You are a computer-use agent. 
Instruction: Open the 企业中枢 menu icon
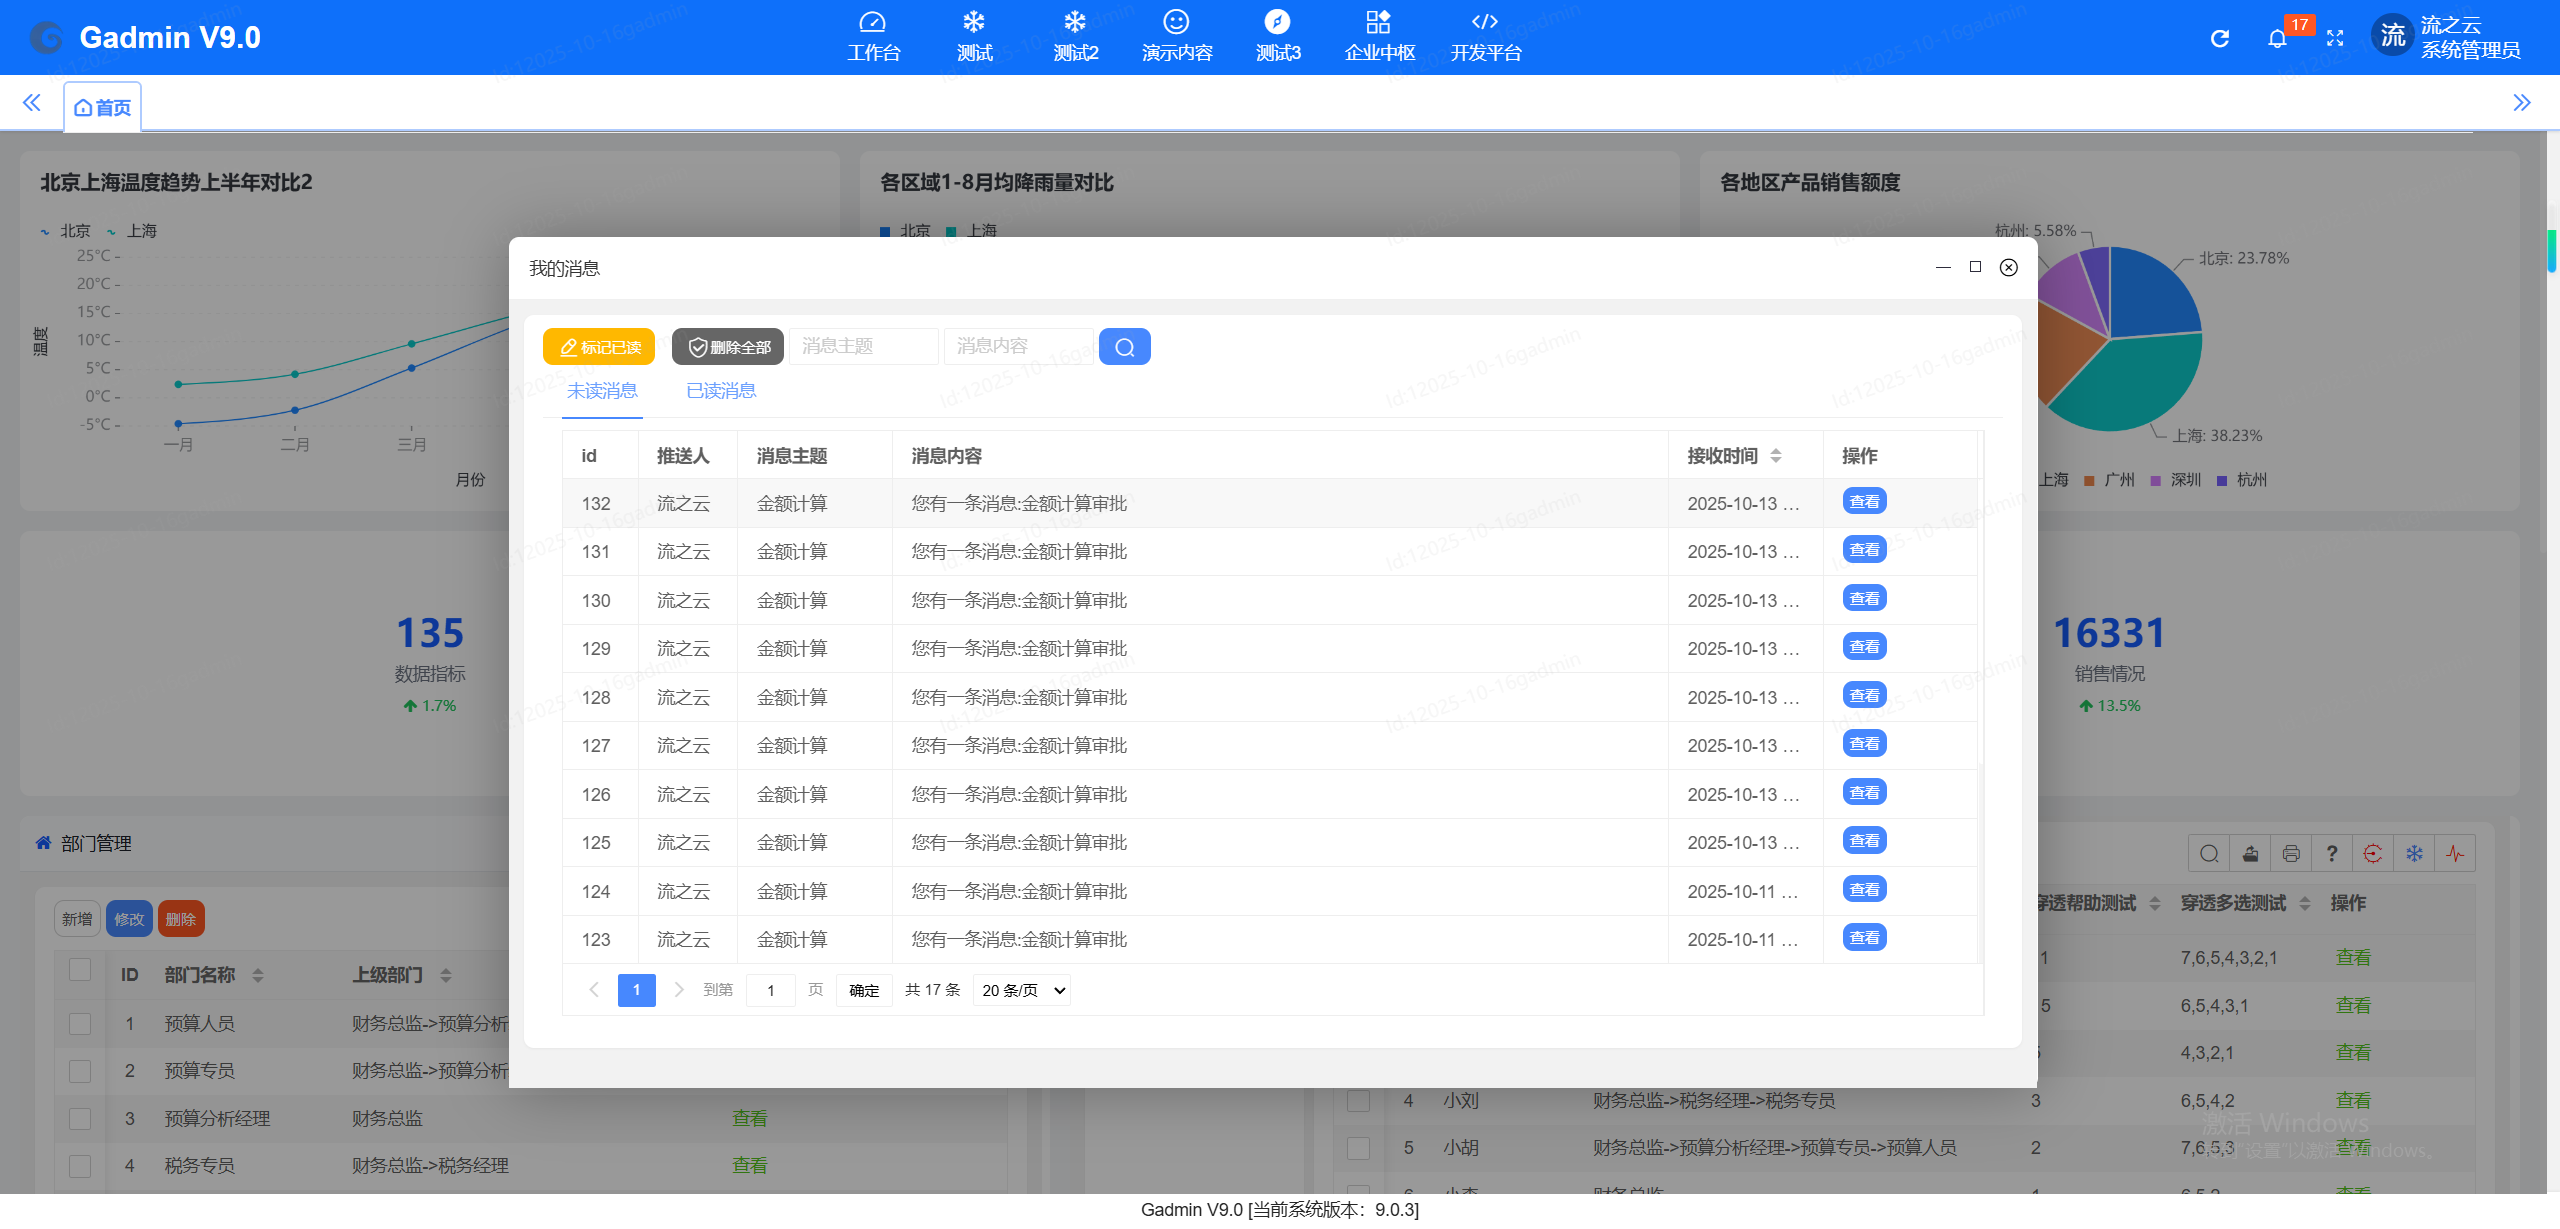tap(1378, 22)
